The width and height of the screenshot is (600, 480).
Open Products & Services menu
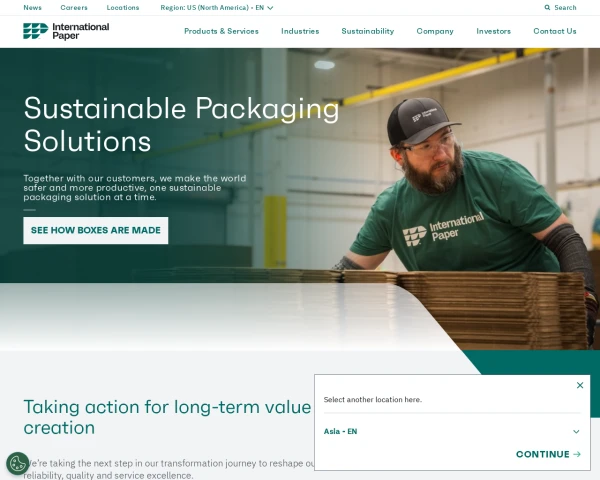pyautogui.click(x=221, y=31)
